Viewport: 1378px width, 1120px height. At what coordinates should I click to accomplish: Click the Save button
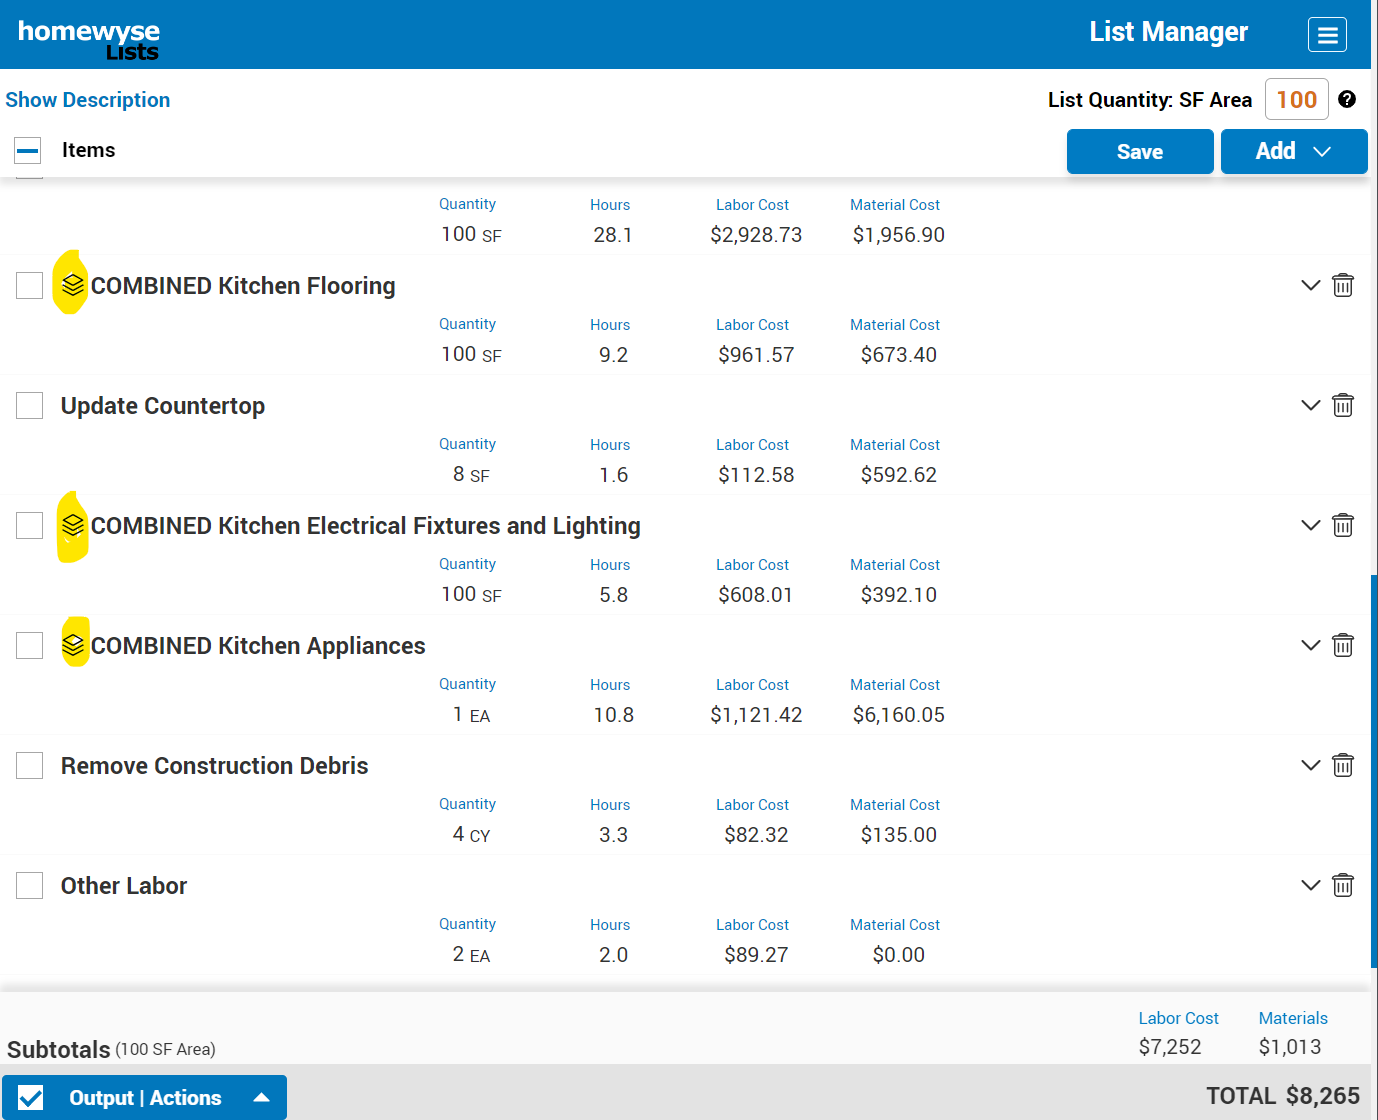click(x=1139, y=152)
